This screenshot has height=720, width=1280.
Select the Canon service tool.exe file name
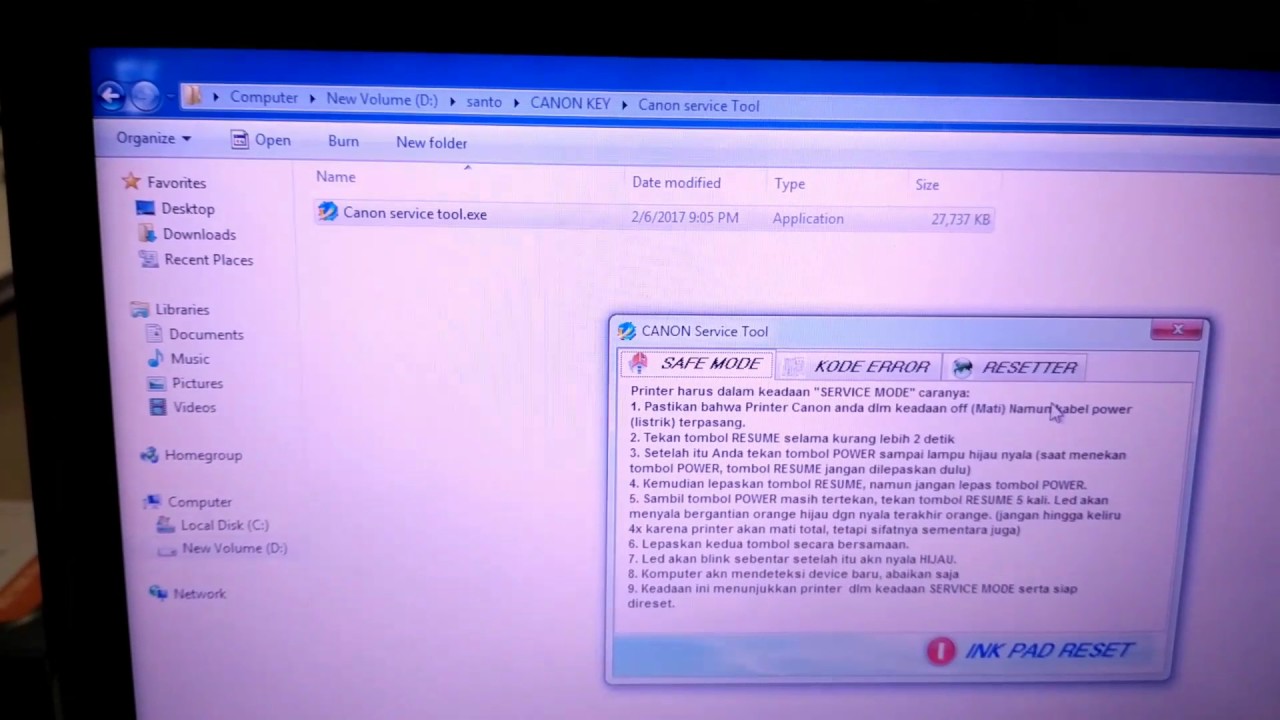(x=415, y=213)
